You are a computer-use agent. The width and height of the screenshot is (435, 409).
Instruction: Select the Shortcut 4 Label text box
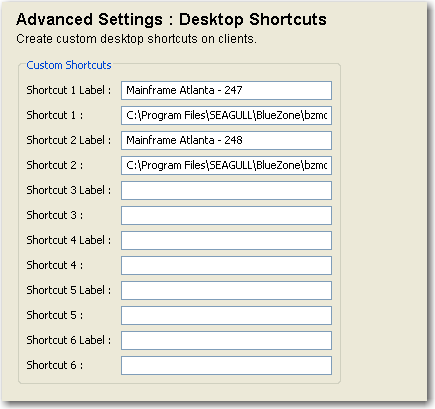(226, 240)
